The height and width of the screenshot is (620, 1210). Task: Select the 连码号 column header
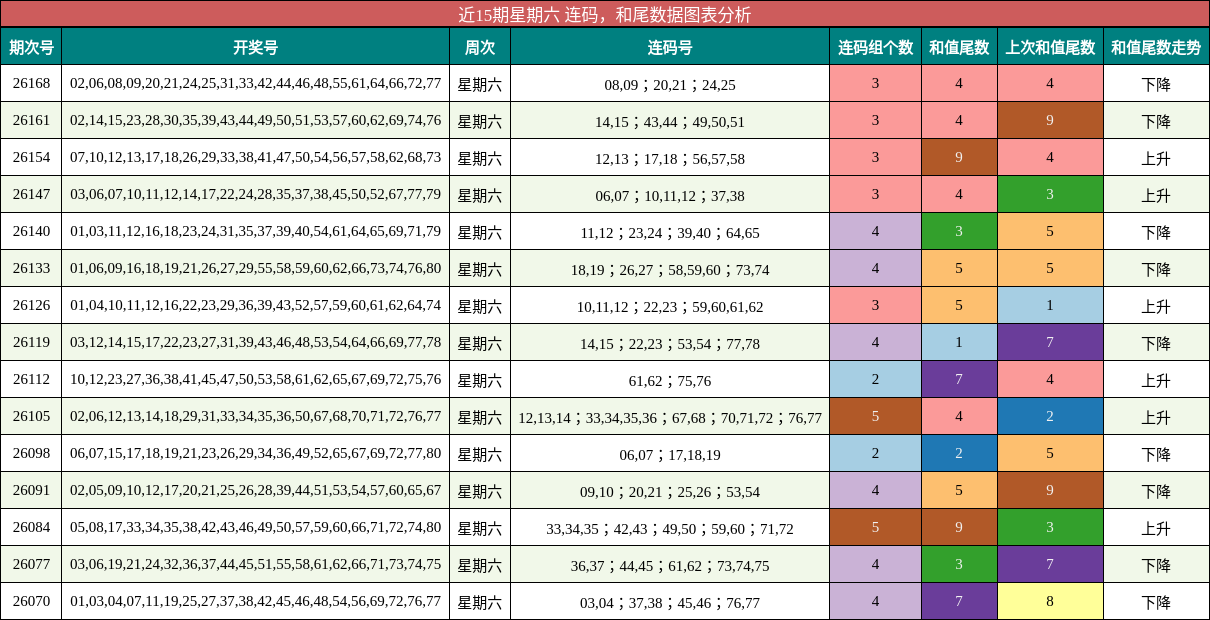670,47
